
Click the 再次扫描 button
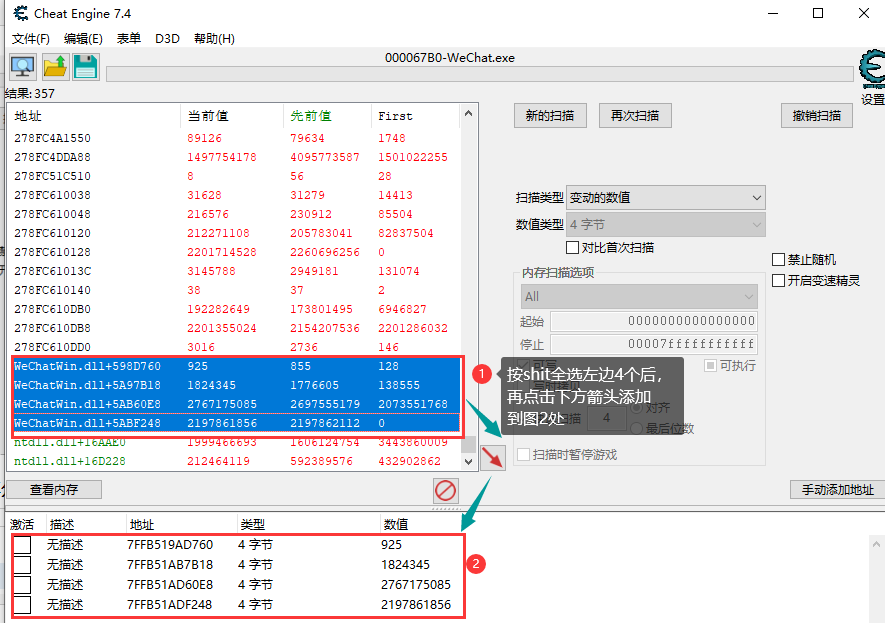(635, 116)
